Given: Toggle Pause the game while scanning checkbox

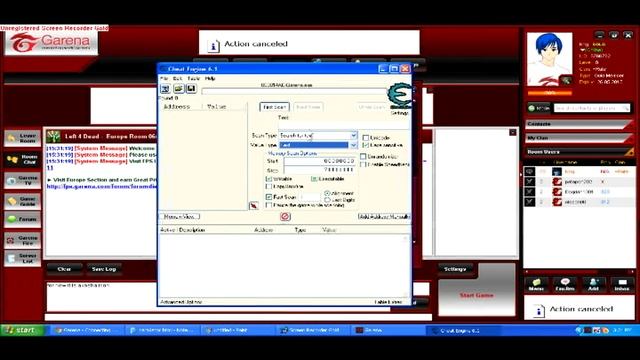Looking at the screenshot, I should (x=269, y=205).
